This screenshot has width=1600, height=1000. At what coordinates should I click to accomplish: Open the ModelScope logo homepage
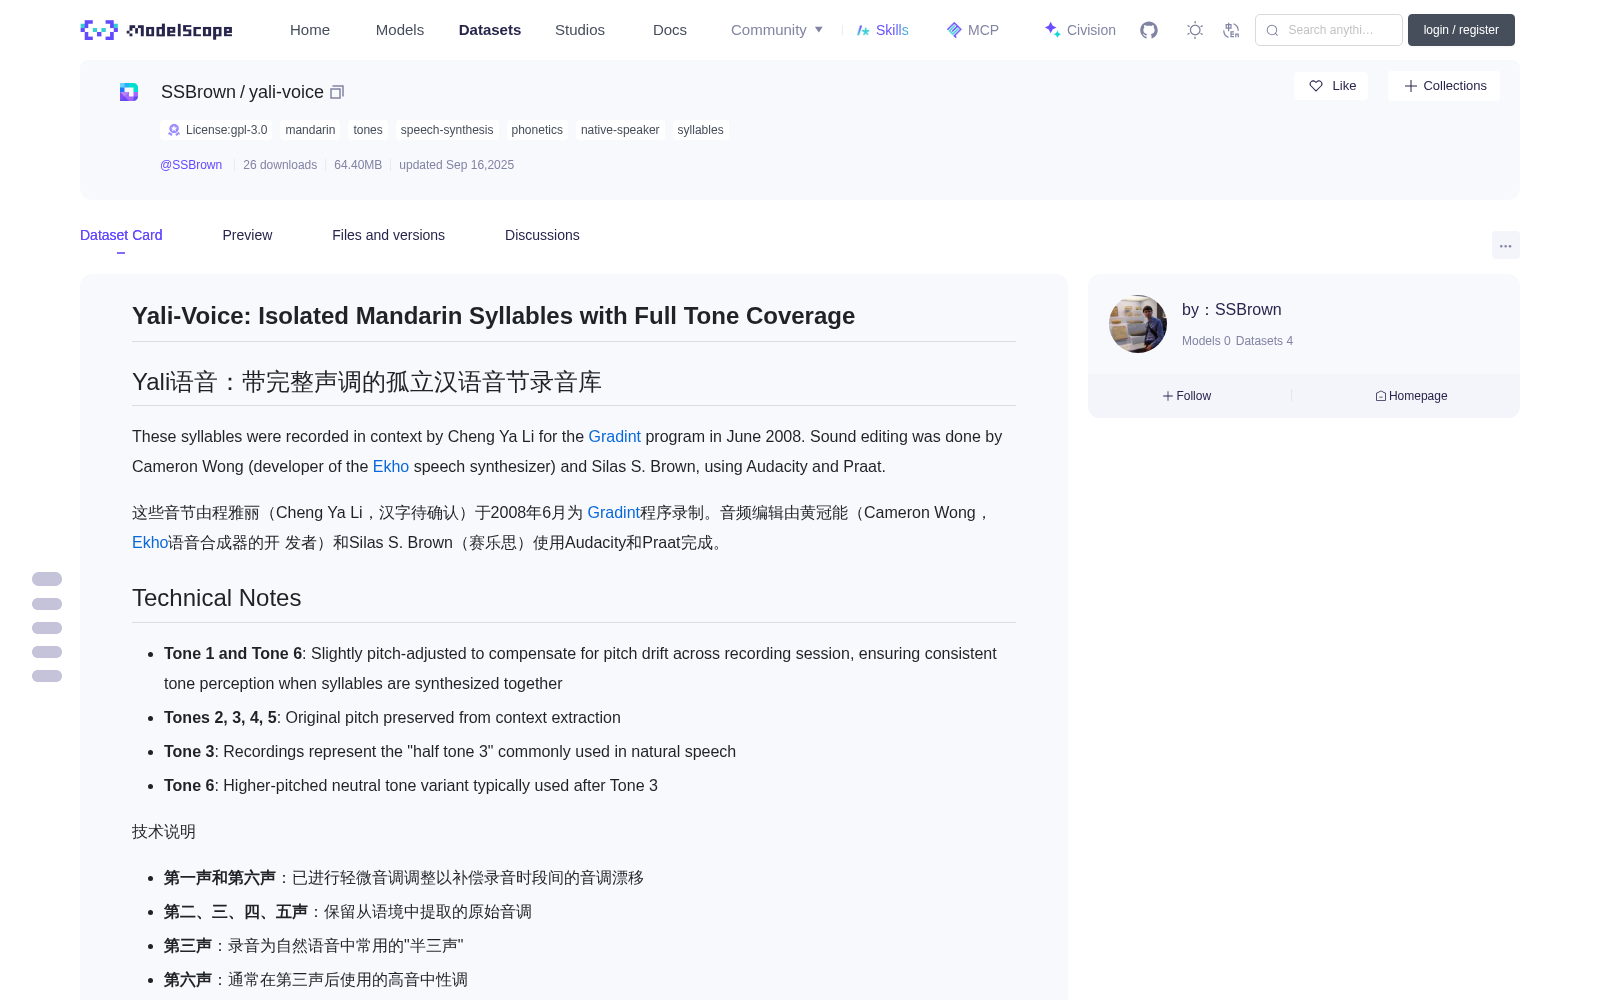[156, 30]
